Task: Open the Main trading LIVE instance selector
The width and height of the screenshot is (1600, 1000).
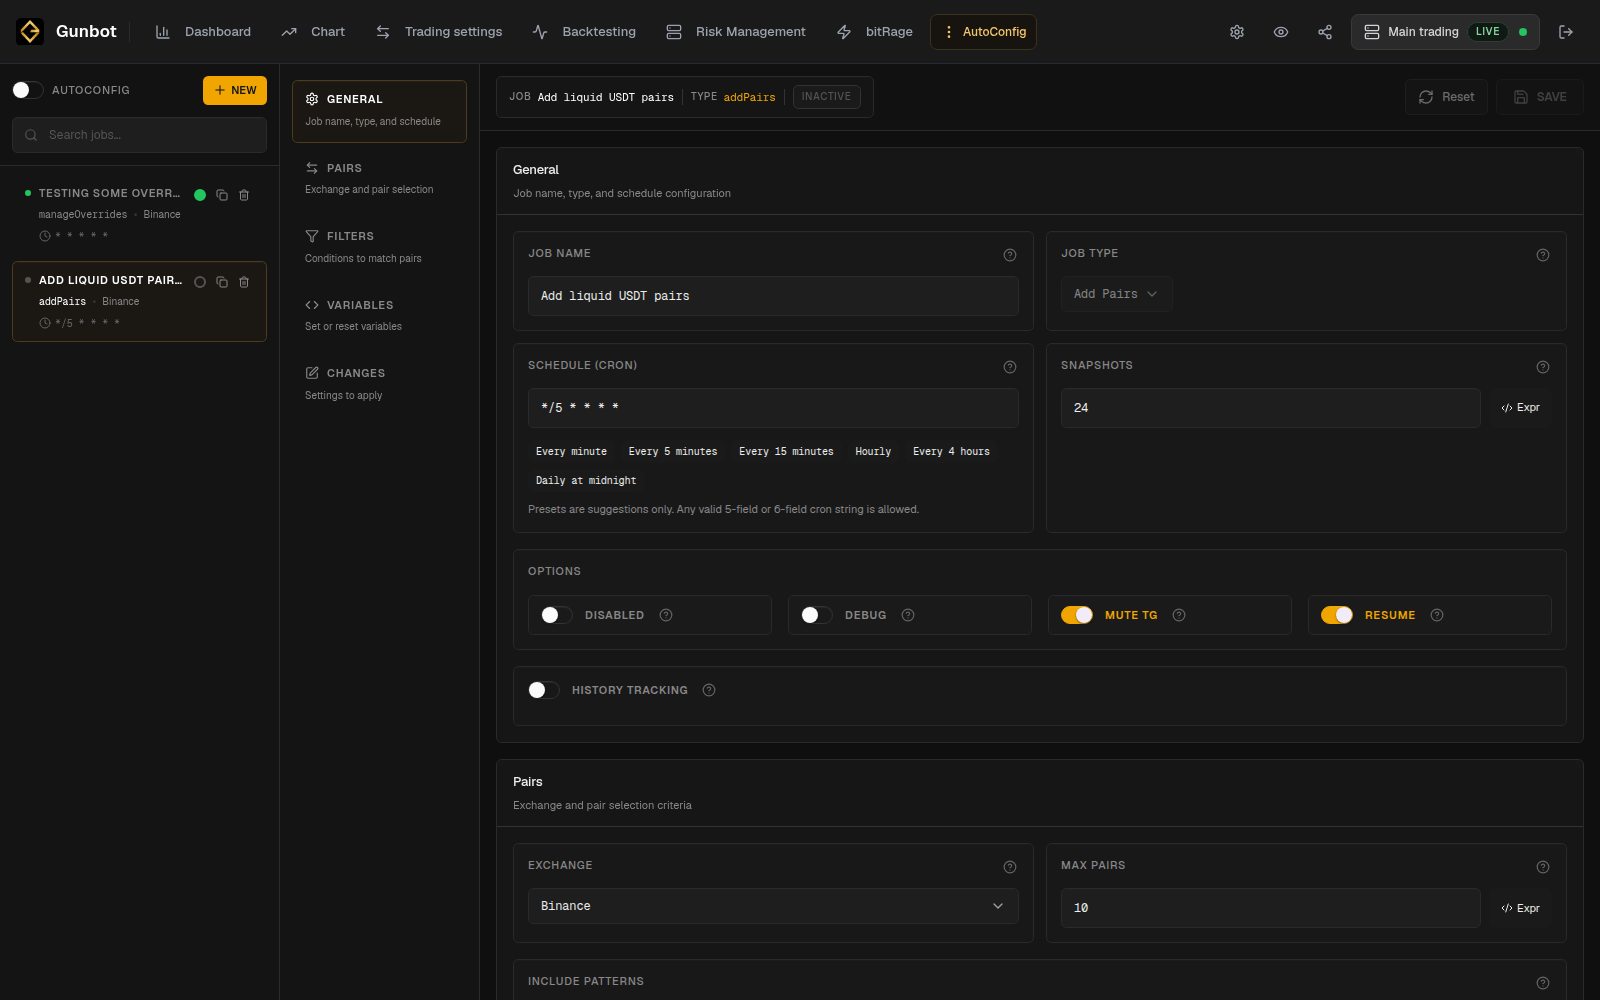Action: (1445, 32)
